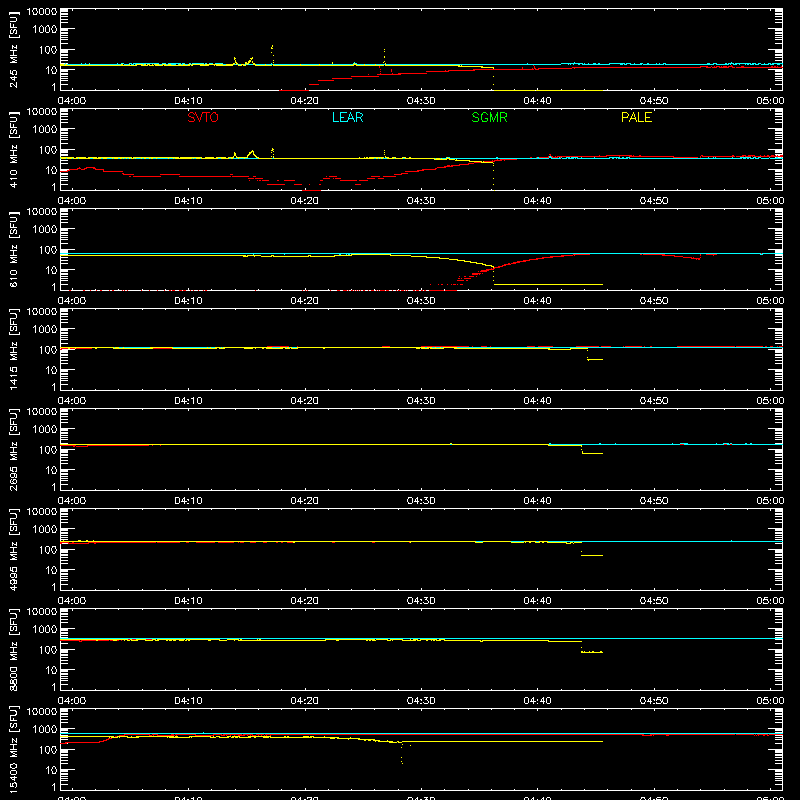Screen dimensions: 800x800
Task: Click the 1000 tick on 410 MHz axis
Action: click(45, 129)
